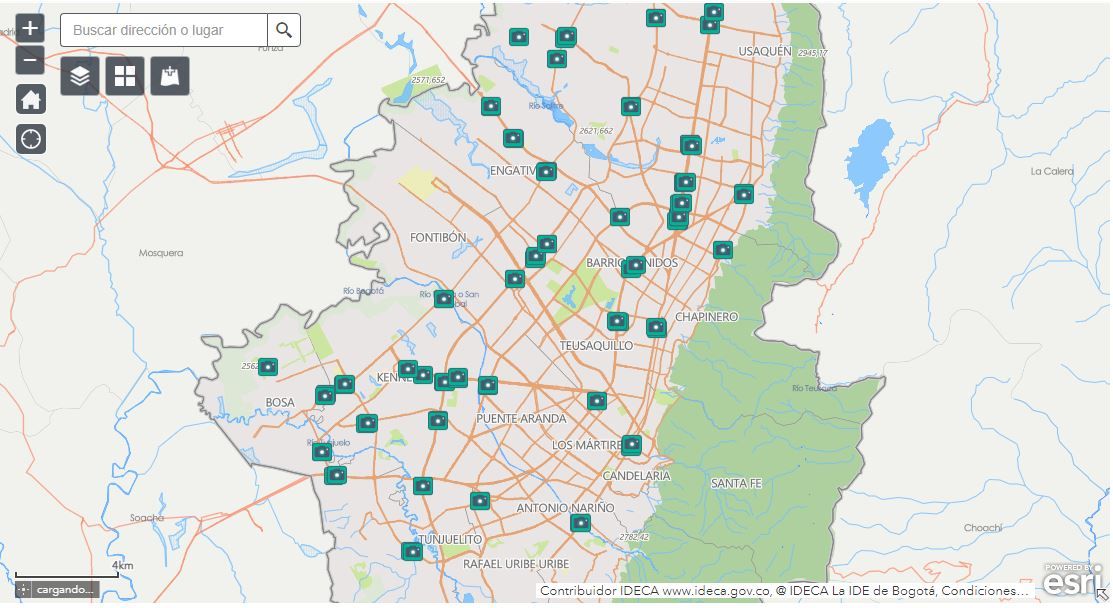
Task: Click the My Location crosshair button
Action: [x=31, y=138]
